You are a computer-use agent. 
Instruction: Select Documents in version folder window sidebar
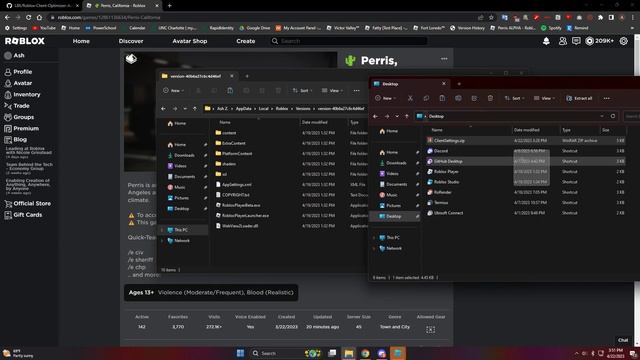[184, 177]
